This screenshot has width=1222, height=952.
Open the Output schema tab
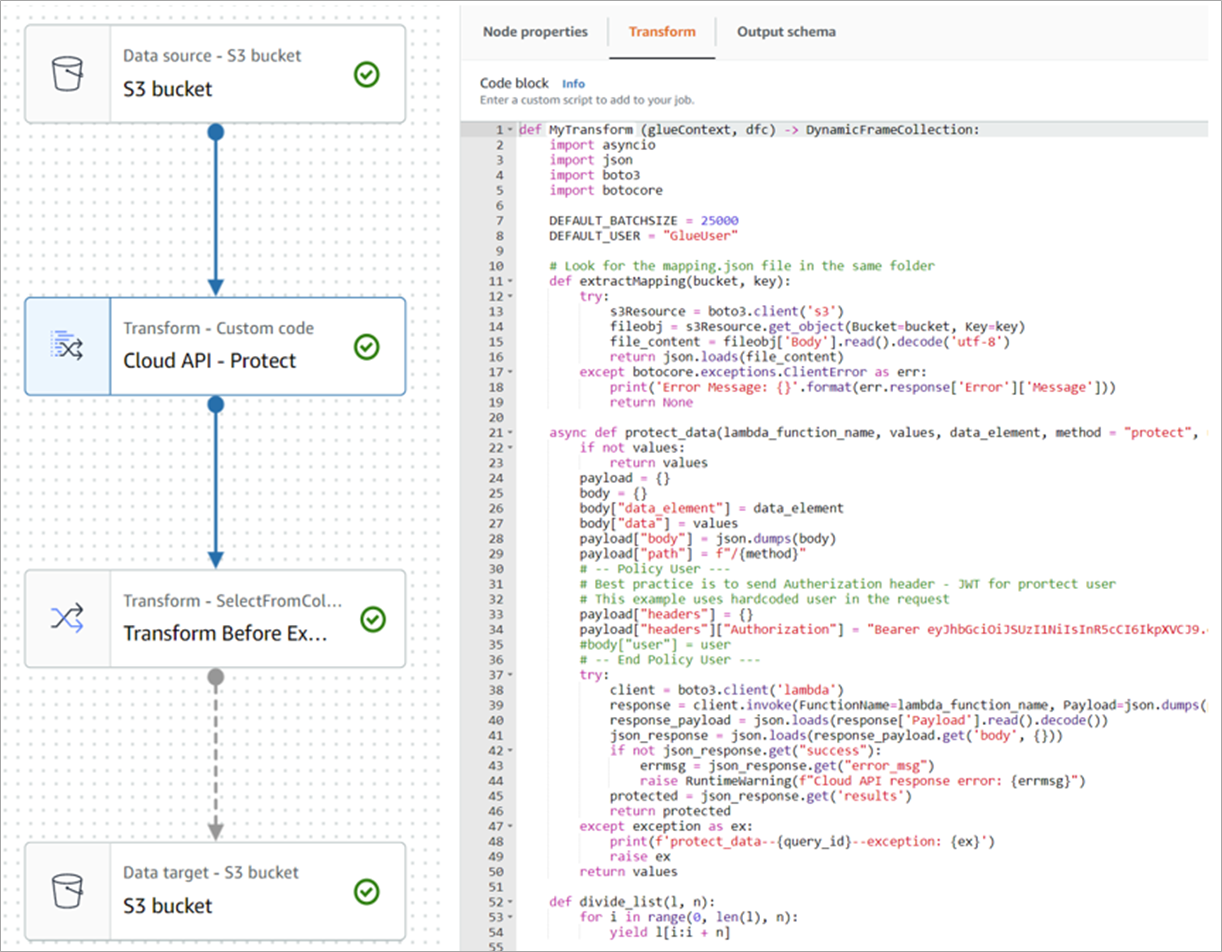pos(786,32)
